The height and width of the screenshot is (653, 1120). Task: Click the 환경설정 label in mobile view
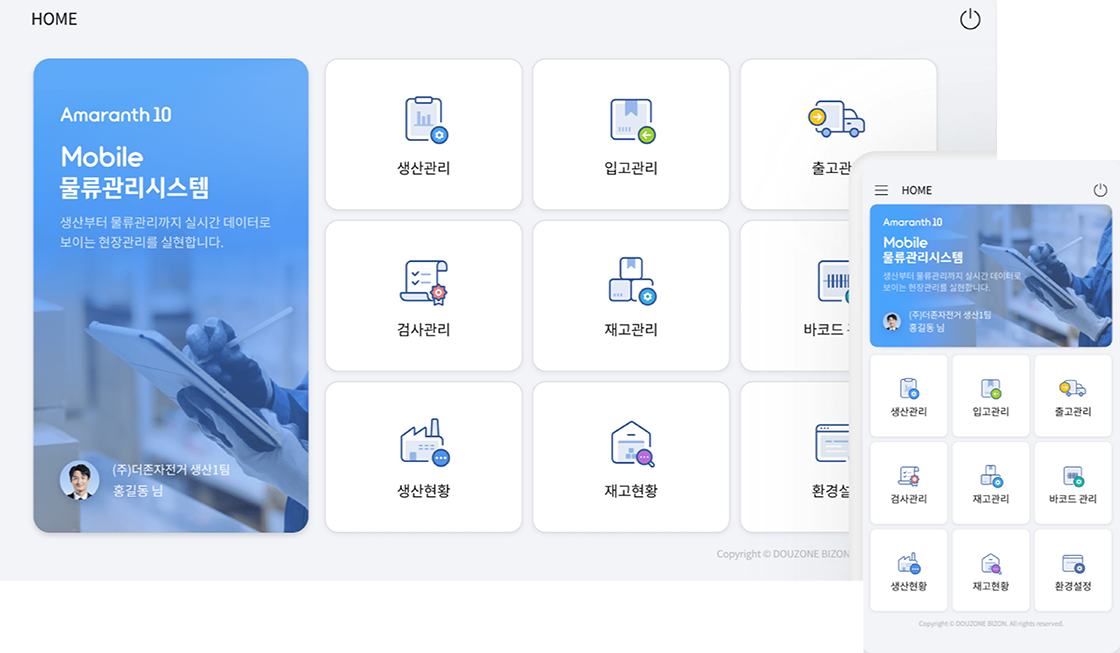pos(1073,586)
